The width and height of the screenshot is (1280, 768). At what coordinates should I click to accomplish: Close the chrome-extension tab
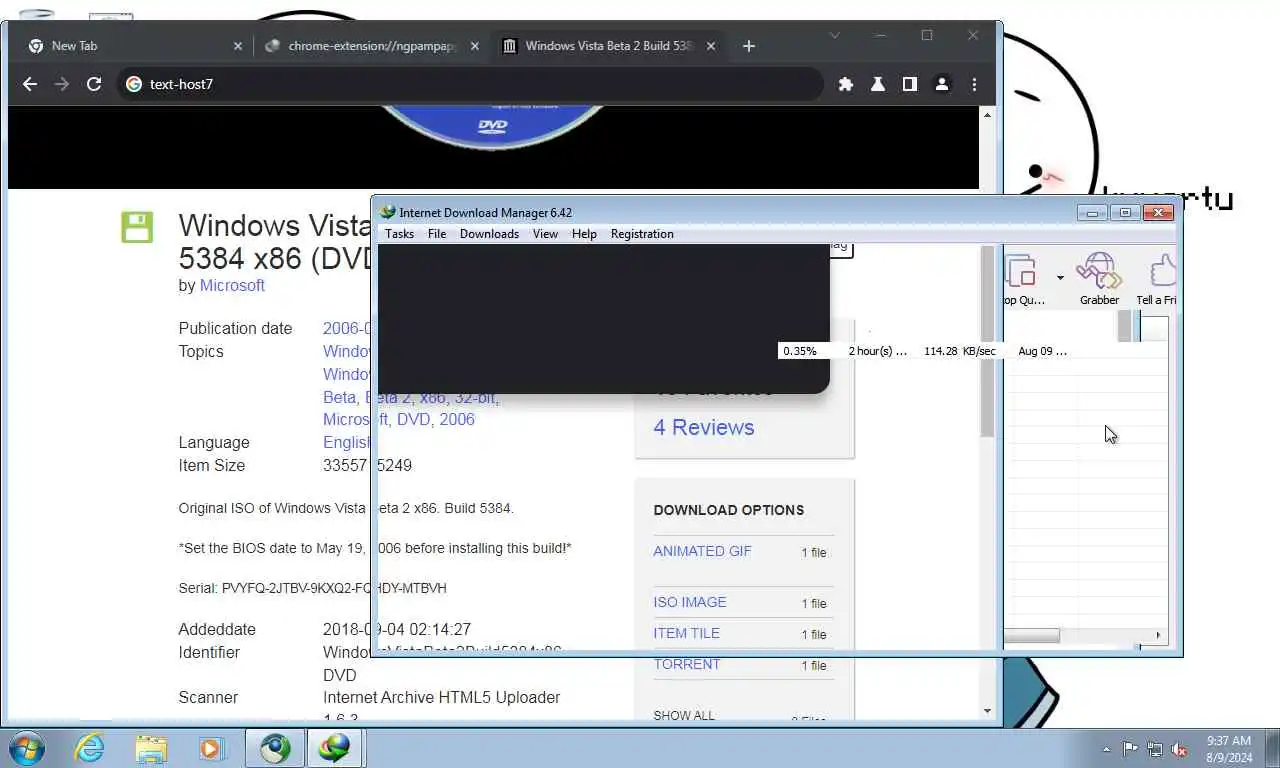click(475, 46)
